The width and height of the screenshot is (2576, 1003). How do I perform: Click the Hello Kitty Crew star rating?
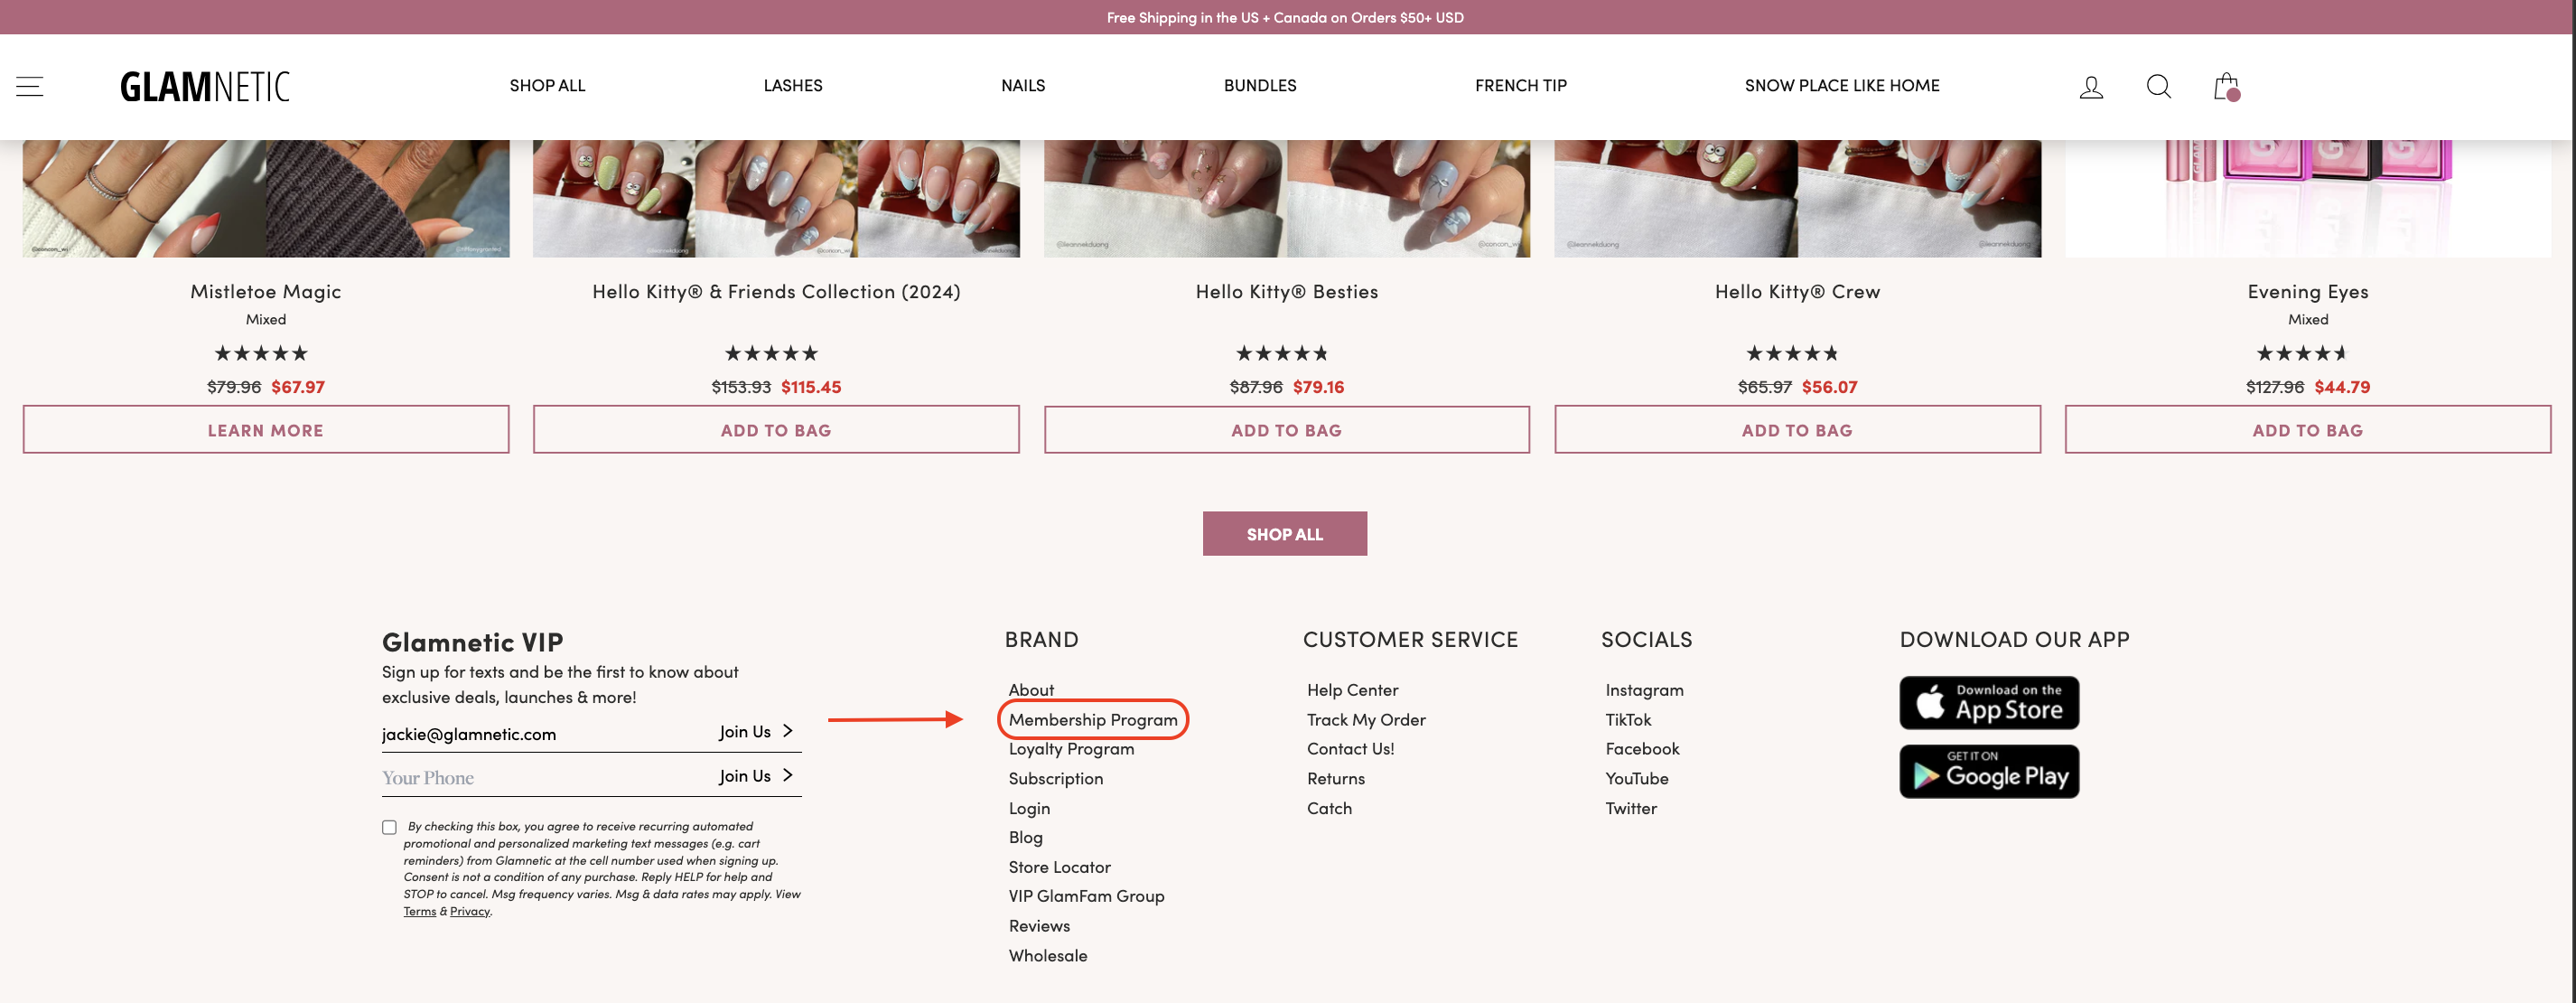[x=1792, y=353]
